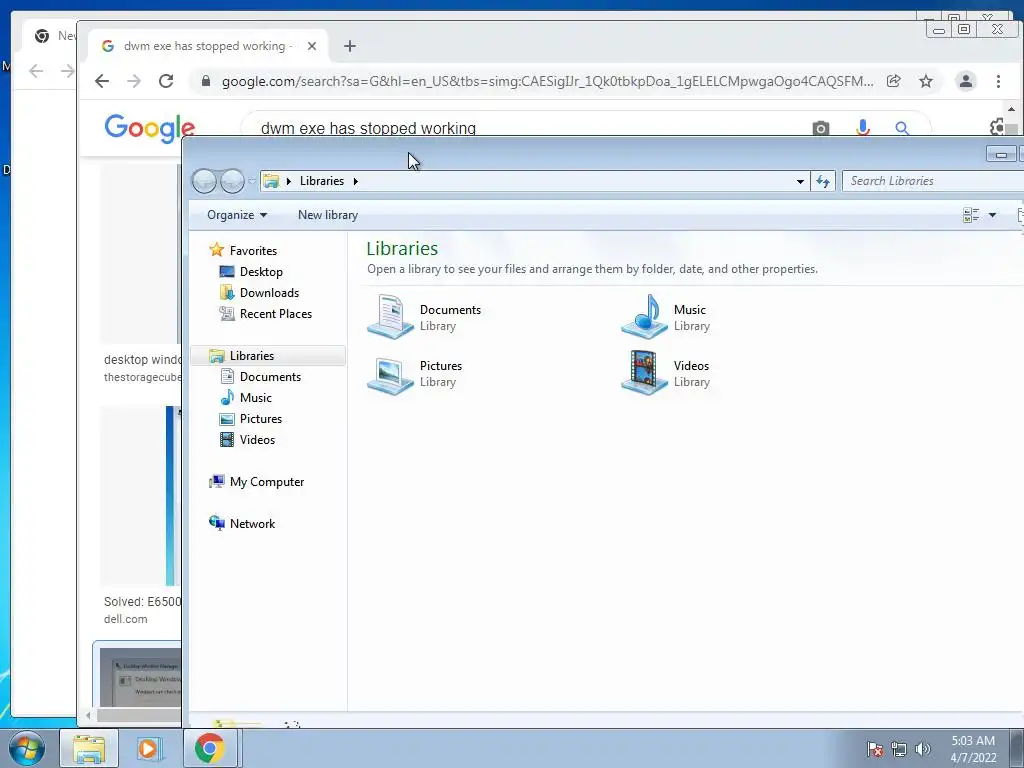Select Music in sidebar tree
This screenshot has height=768, width=1024.
pyautogui.click(x=246, y=398)
